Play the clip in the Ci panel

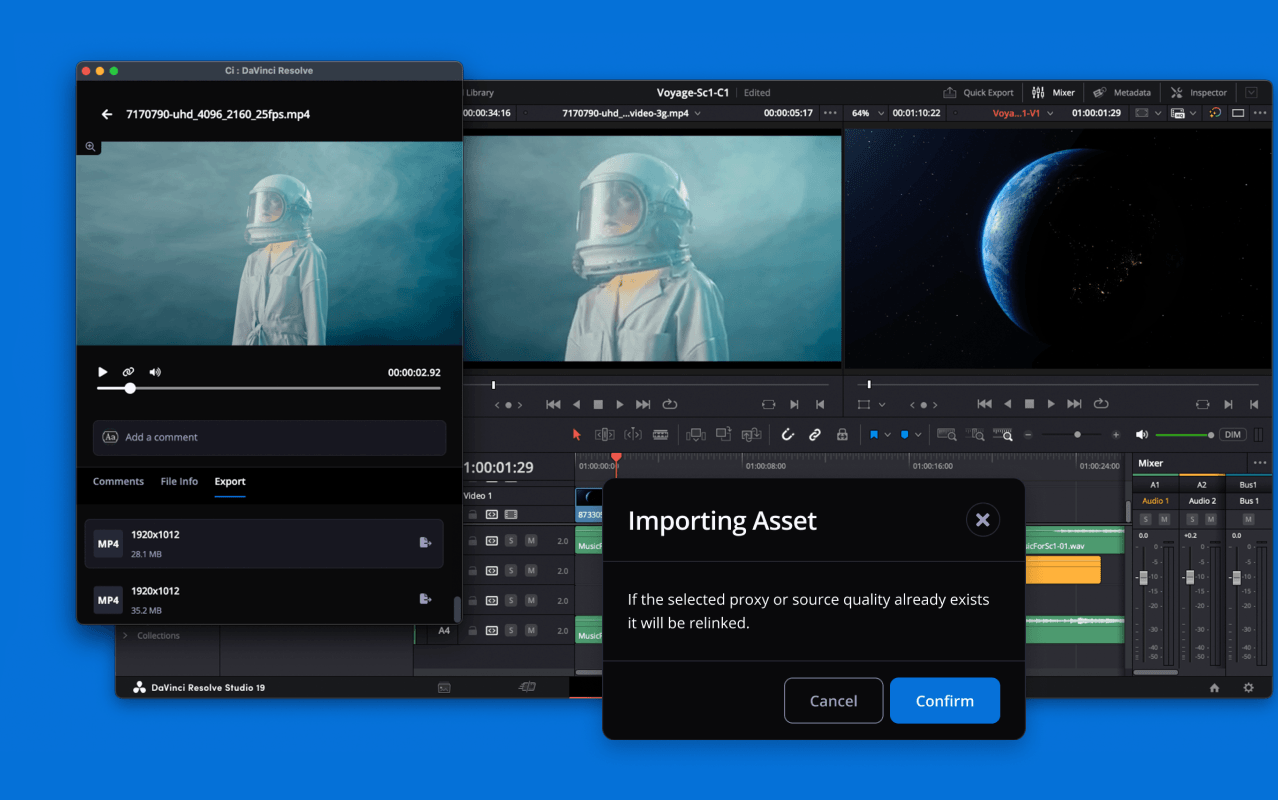pyautogui.click(x=102, y=372)
